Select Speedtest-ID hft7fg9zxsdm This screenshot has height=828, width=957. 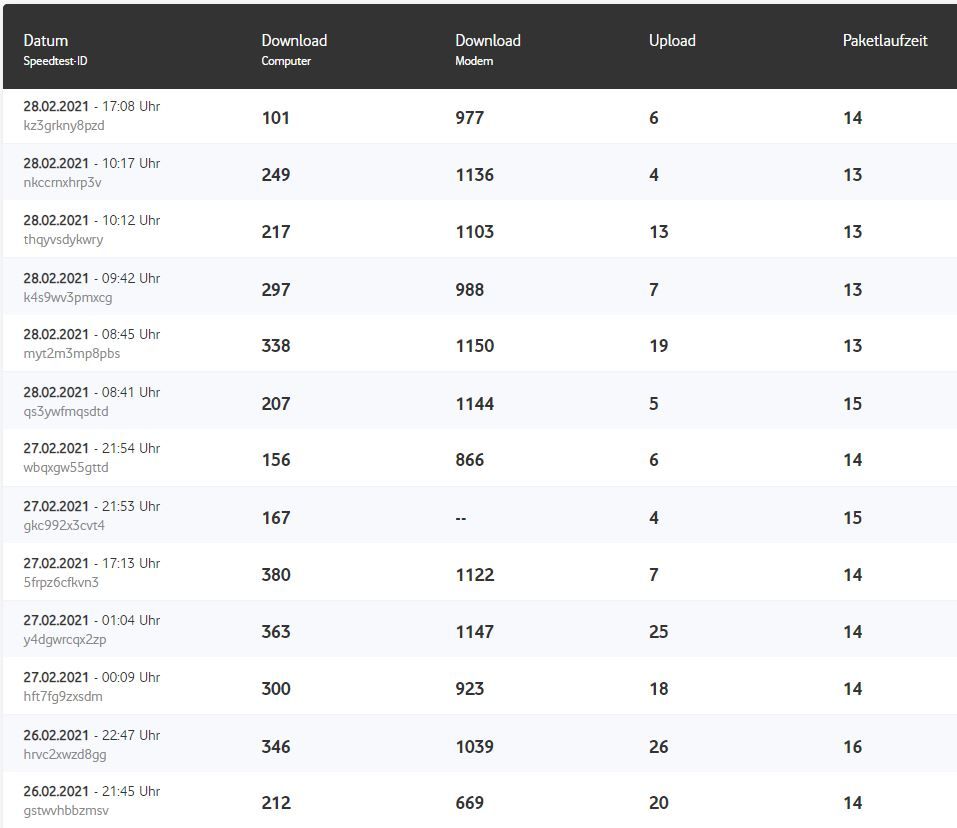pyautogui.click(x=63, y=696)
